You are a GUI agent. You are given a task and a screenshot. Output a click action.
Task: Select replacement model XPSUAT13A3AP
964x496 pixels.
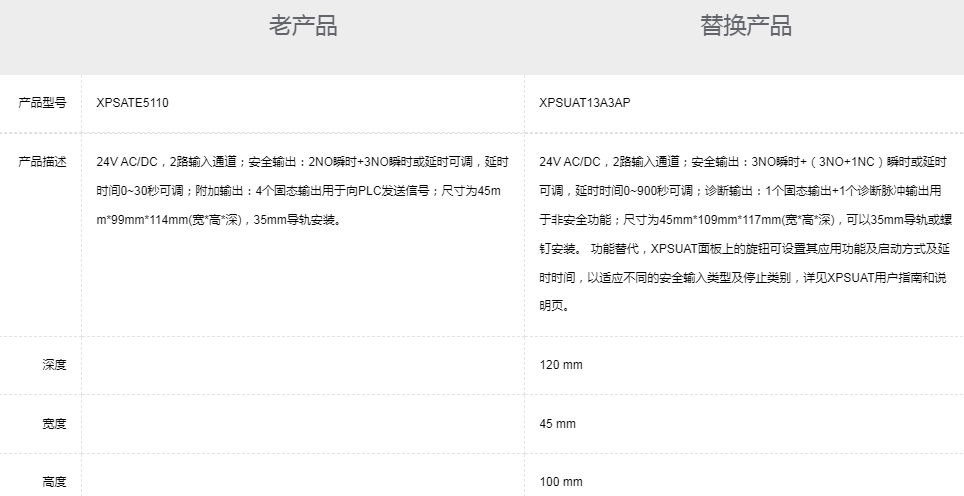click(585, 103)
